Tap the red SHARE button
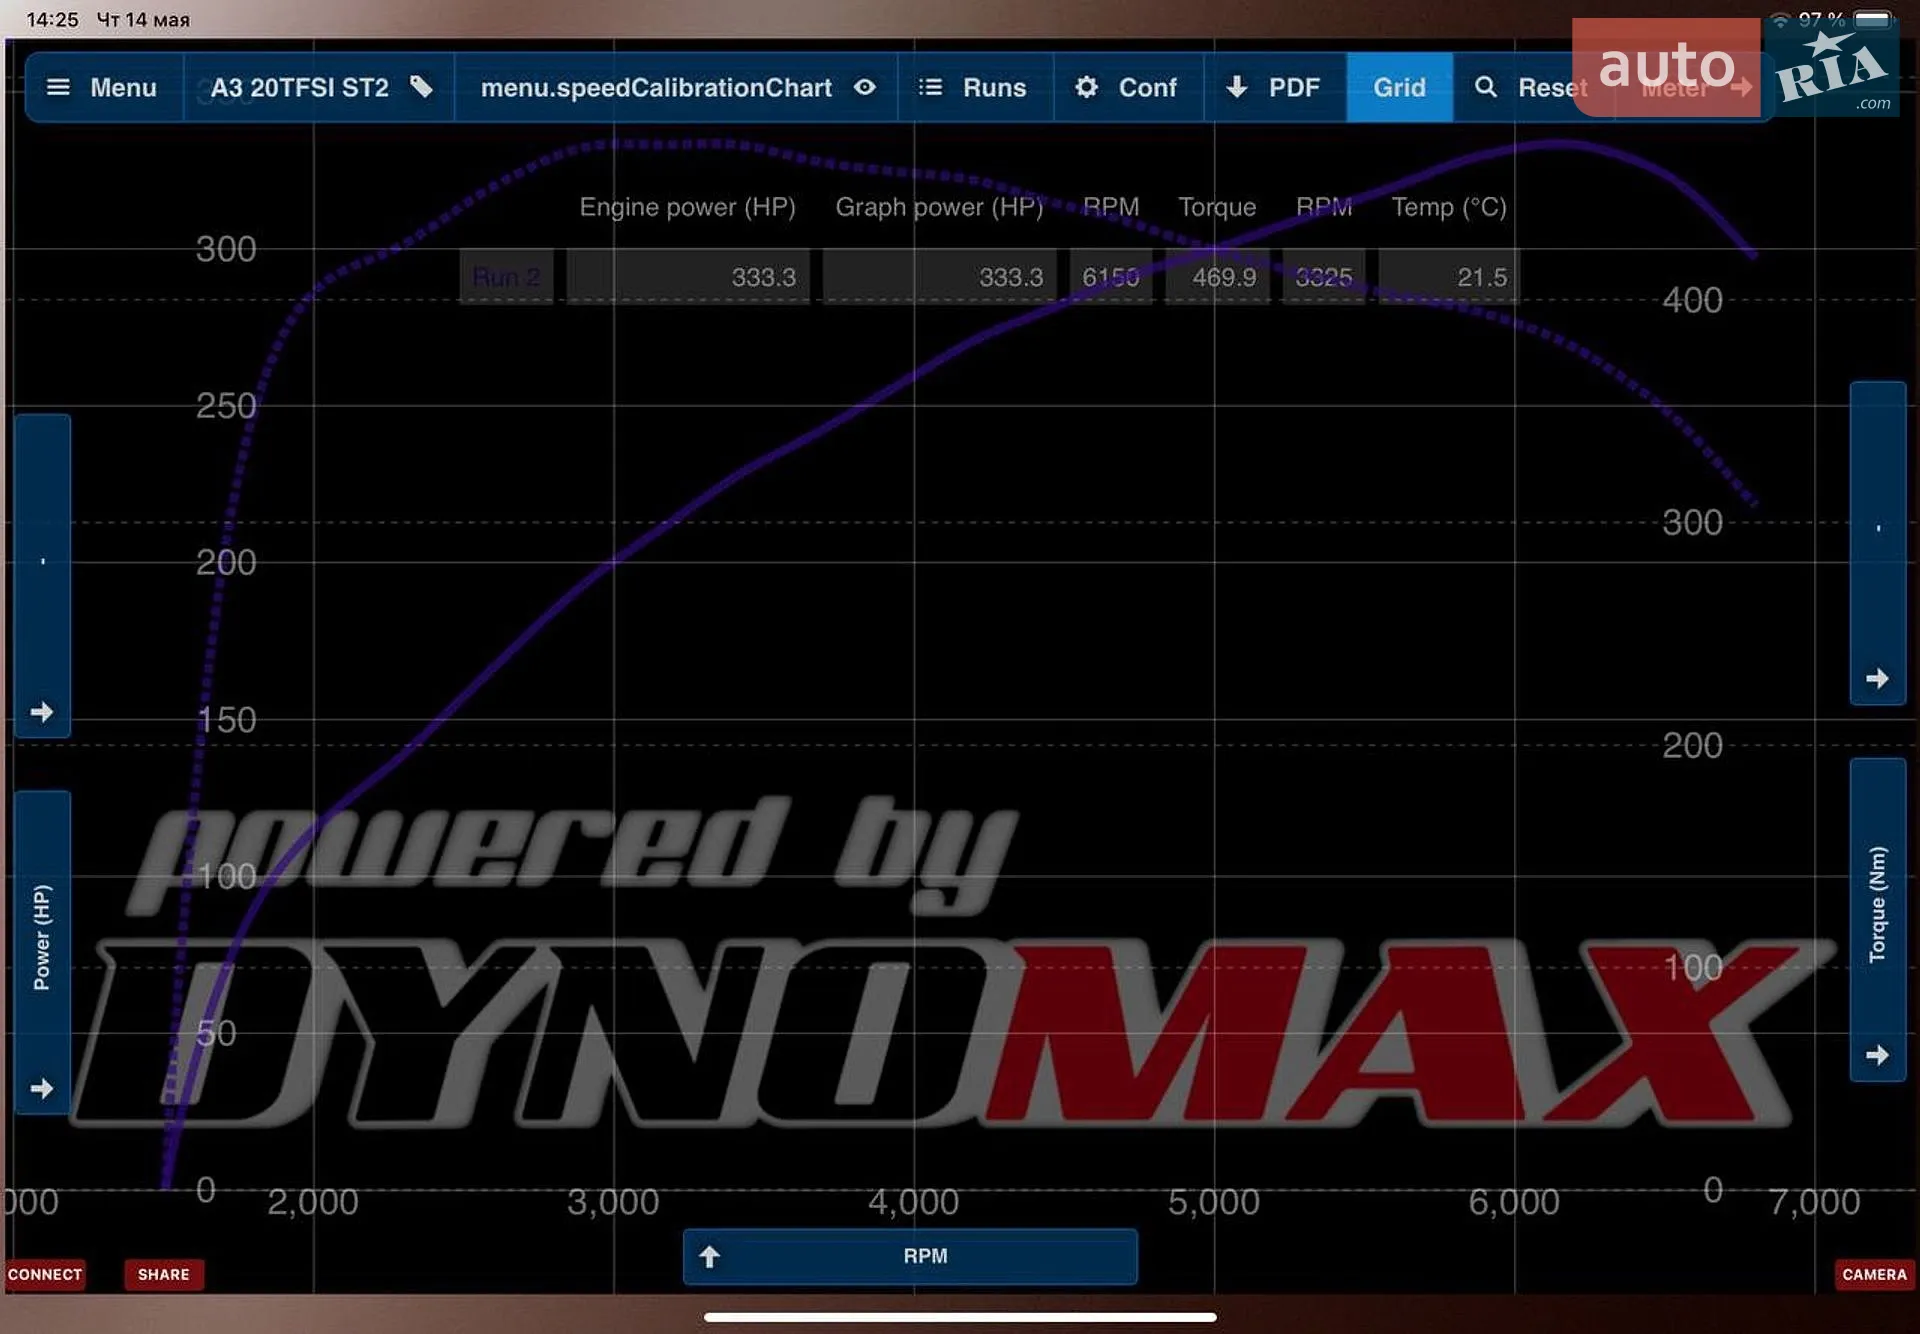The width and height of the screenshot is (1920, 1334). (164, 1274)
